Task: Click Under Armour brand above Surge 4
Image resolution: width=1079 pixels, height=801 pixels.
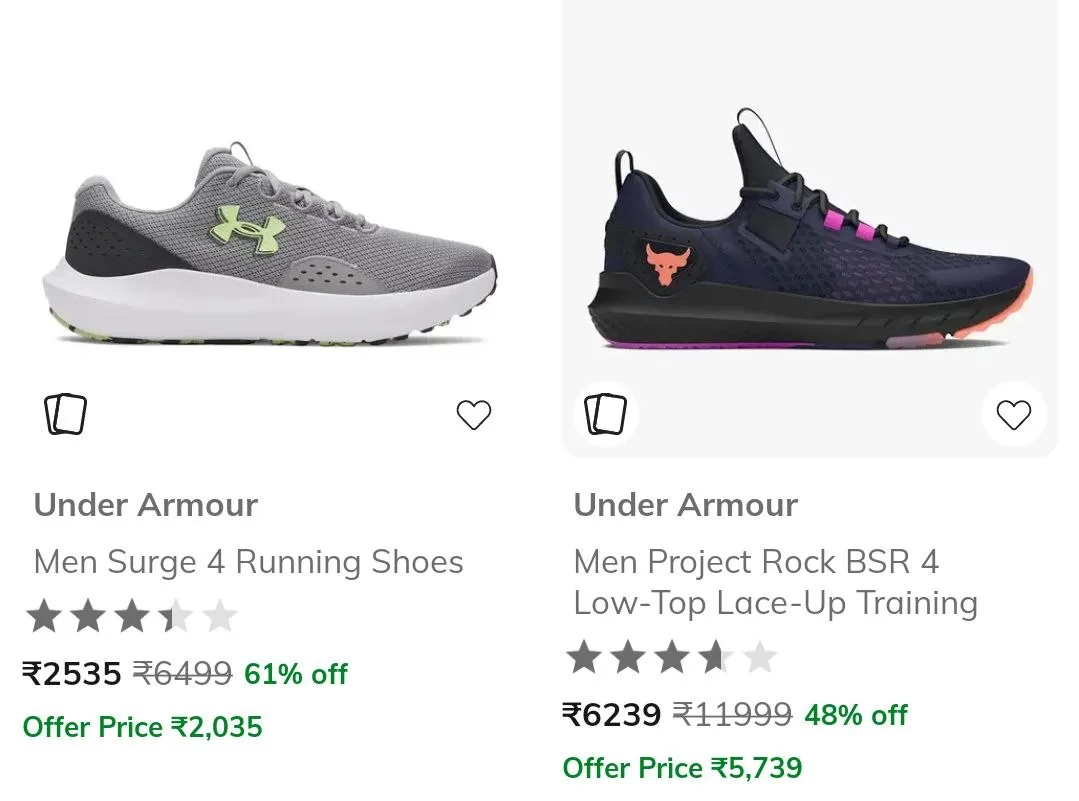Action: [146, 505]
